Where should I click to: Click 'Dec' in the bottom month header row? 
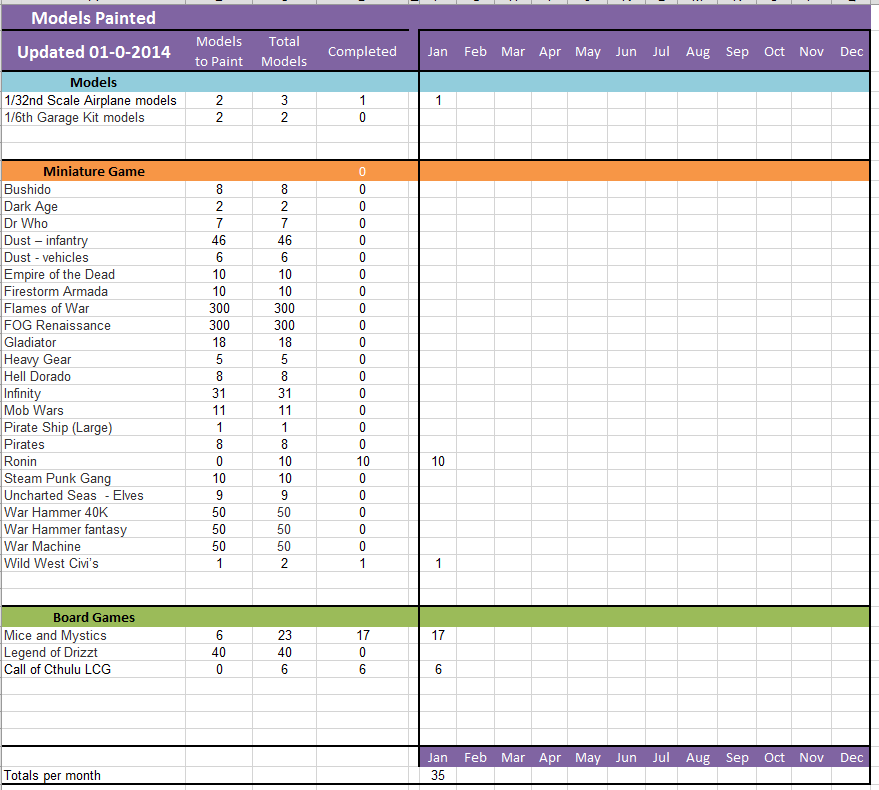(x=851, y=757)
